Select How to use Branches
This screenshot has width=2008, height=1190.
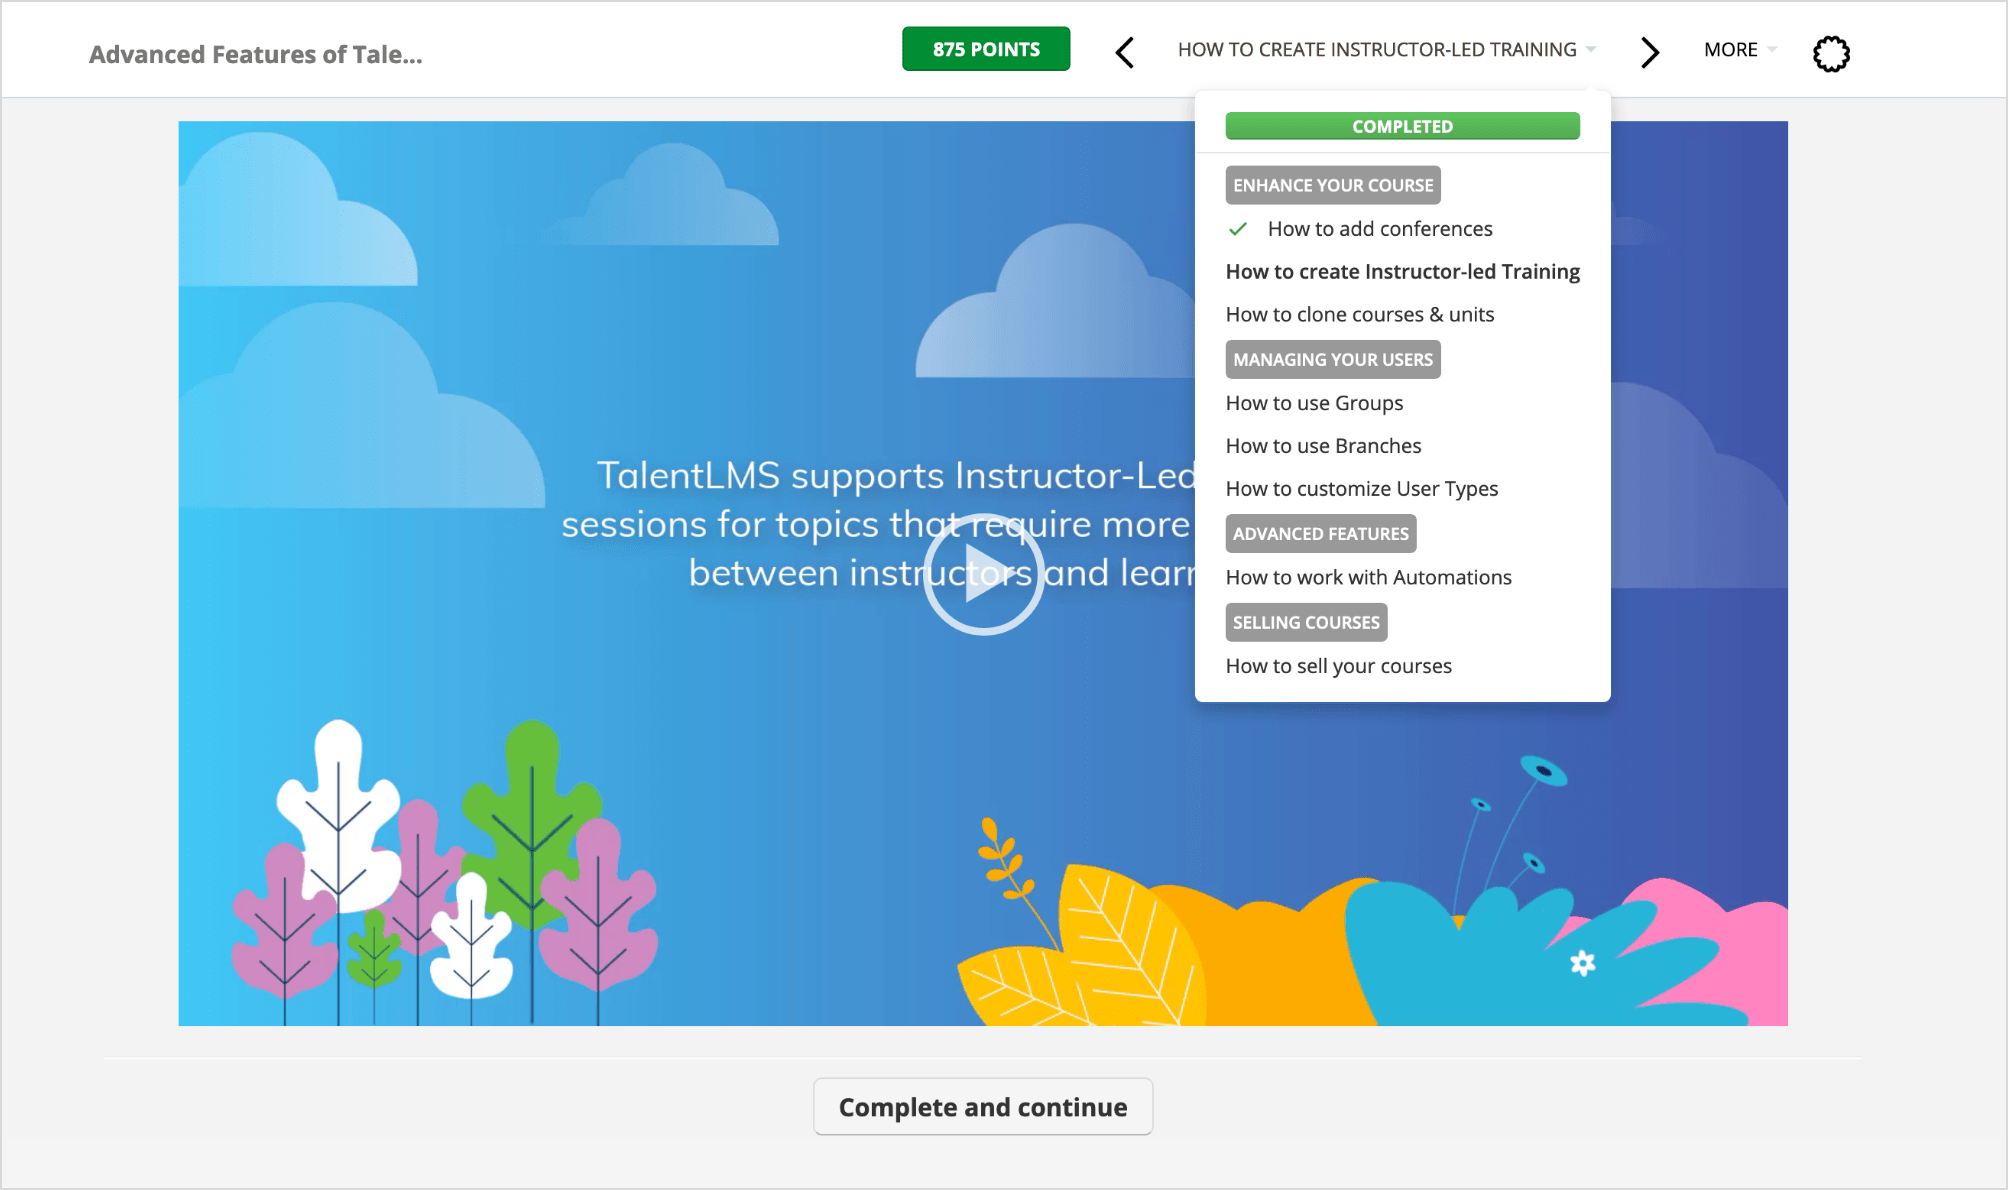point(1323,445)
